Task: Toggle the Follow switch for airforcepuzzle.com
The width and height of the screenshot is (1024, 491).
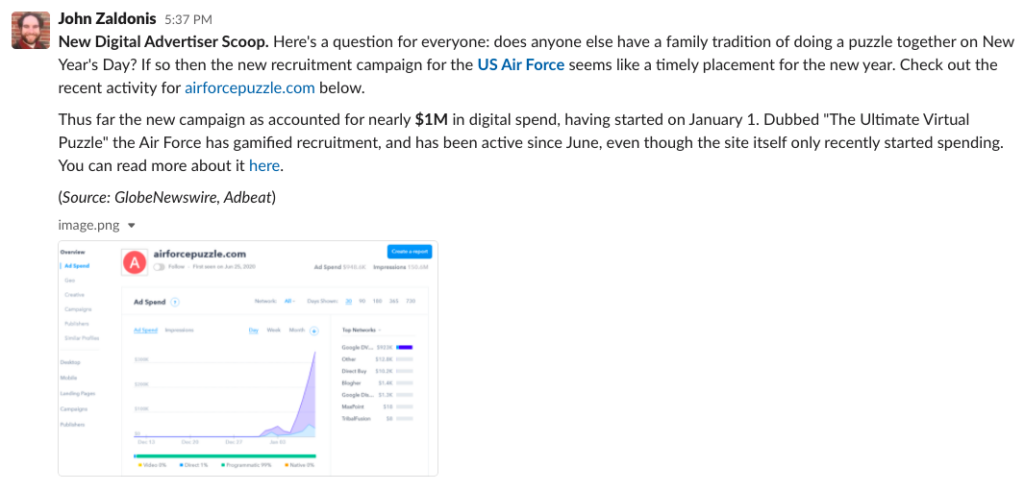Action: click(x=159, y=267)
